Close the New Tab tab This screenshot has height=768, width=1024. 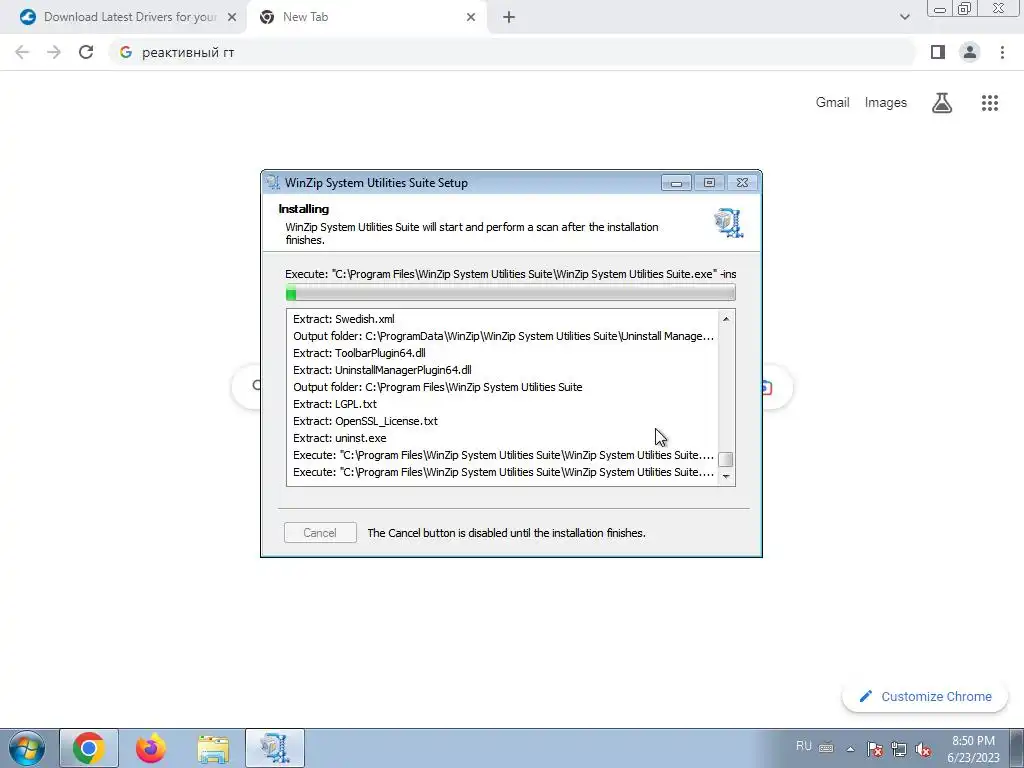click(x=471, y=18)
